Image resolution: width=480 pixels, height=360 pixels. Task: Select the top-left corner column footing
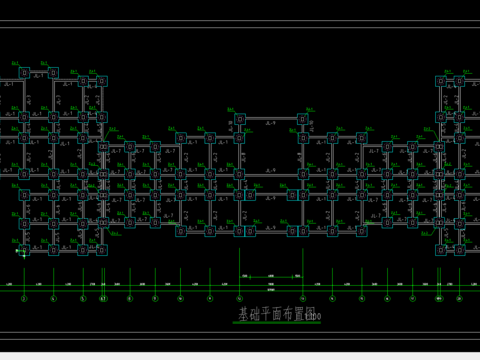[24, 73]
